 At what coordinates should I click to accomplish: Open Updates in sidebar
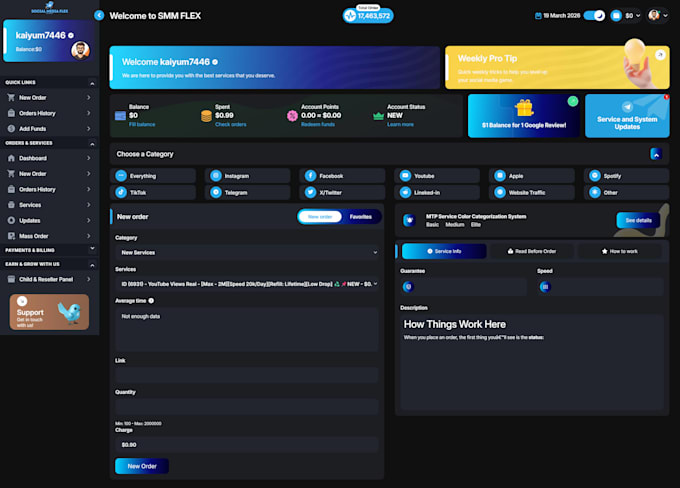pyautogui.click(x=49, y=220)
